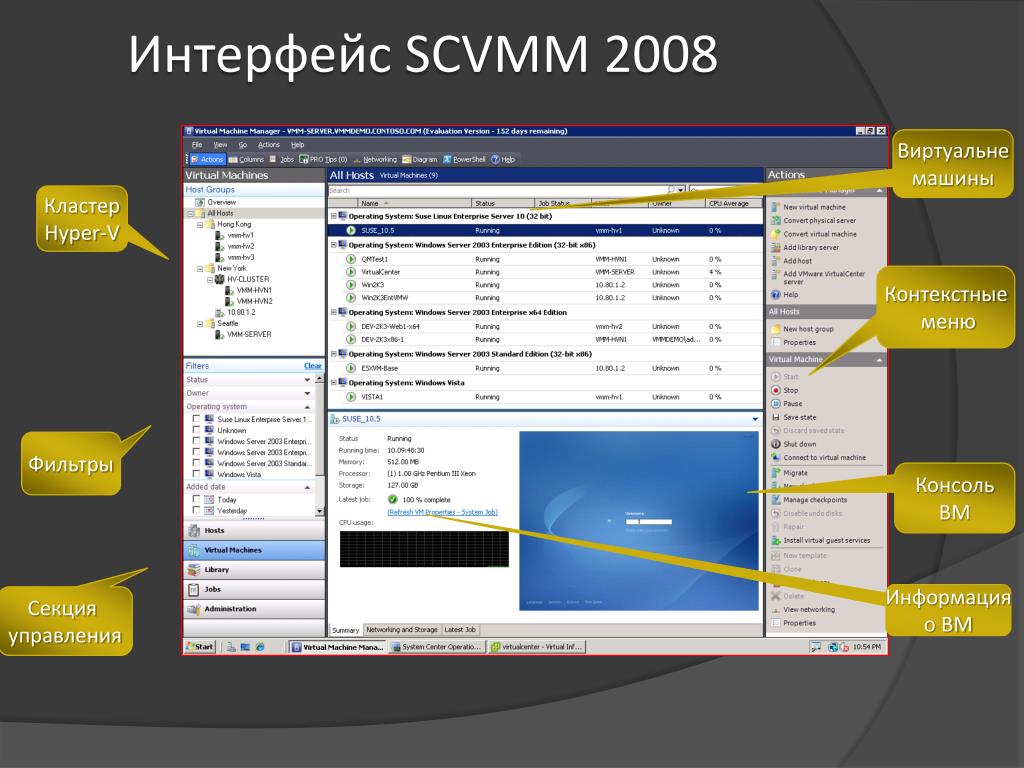Open the Windows Start menu
Viewport: 1024px width, 768px height.
[200, 647]
